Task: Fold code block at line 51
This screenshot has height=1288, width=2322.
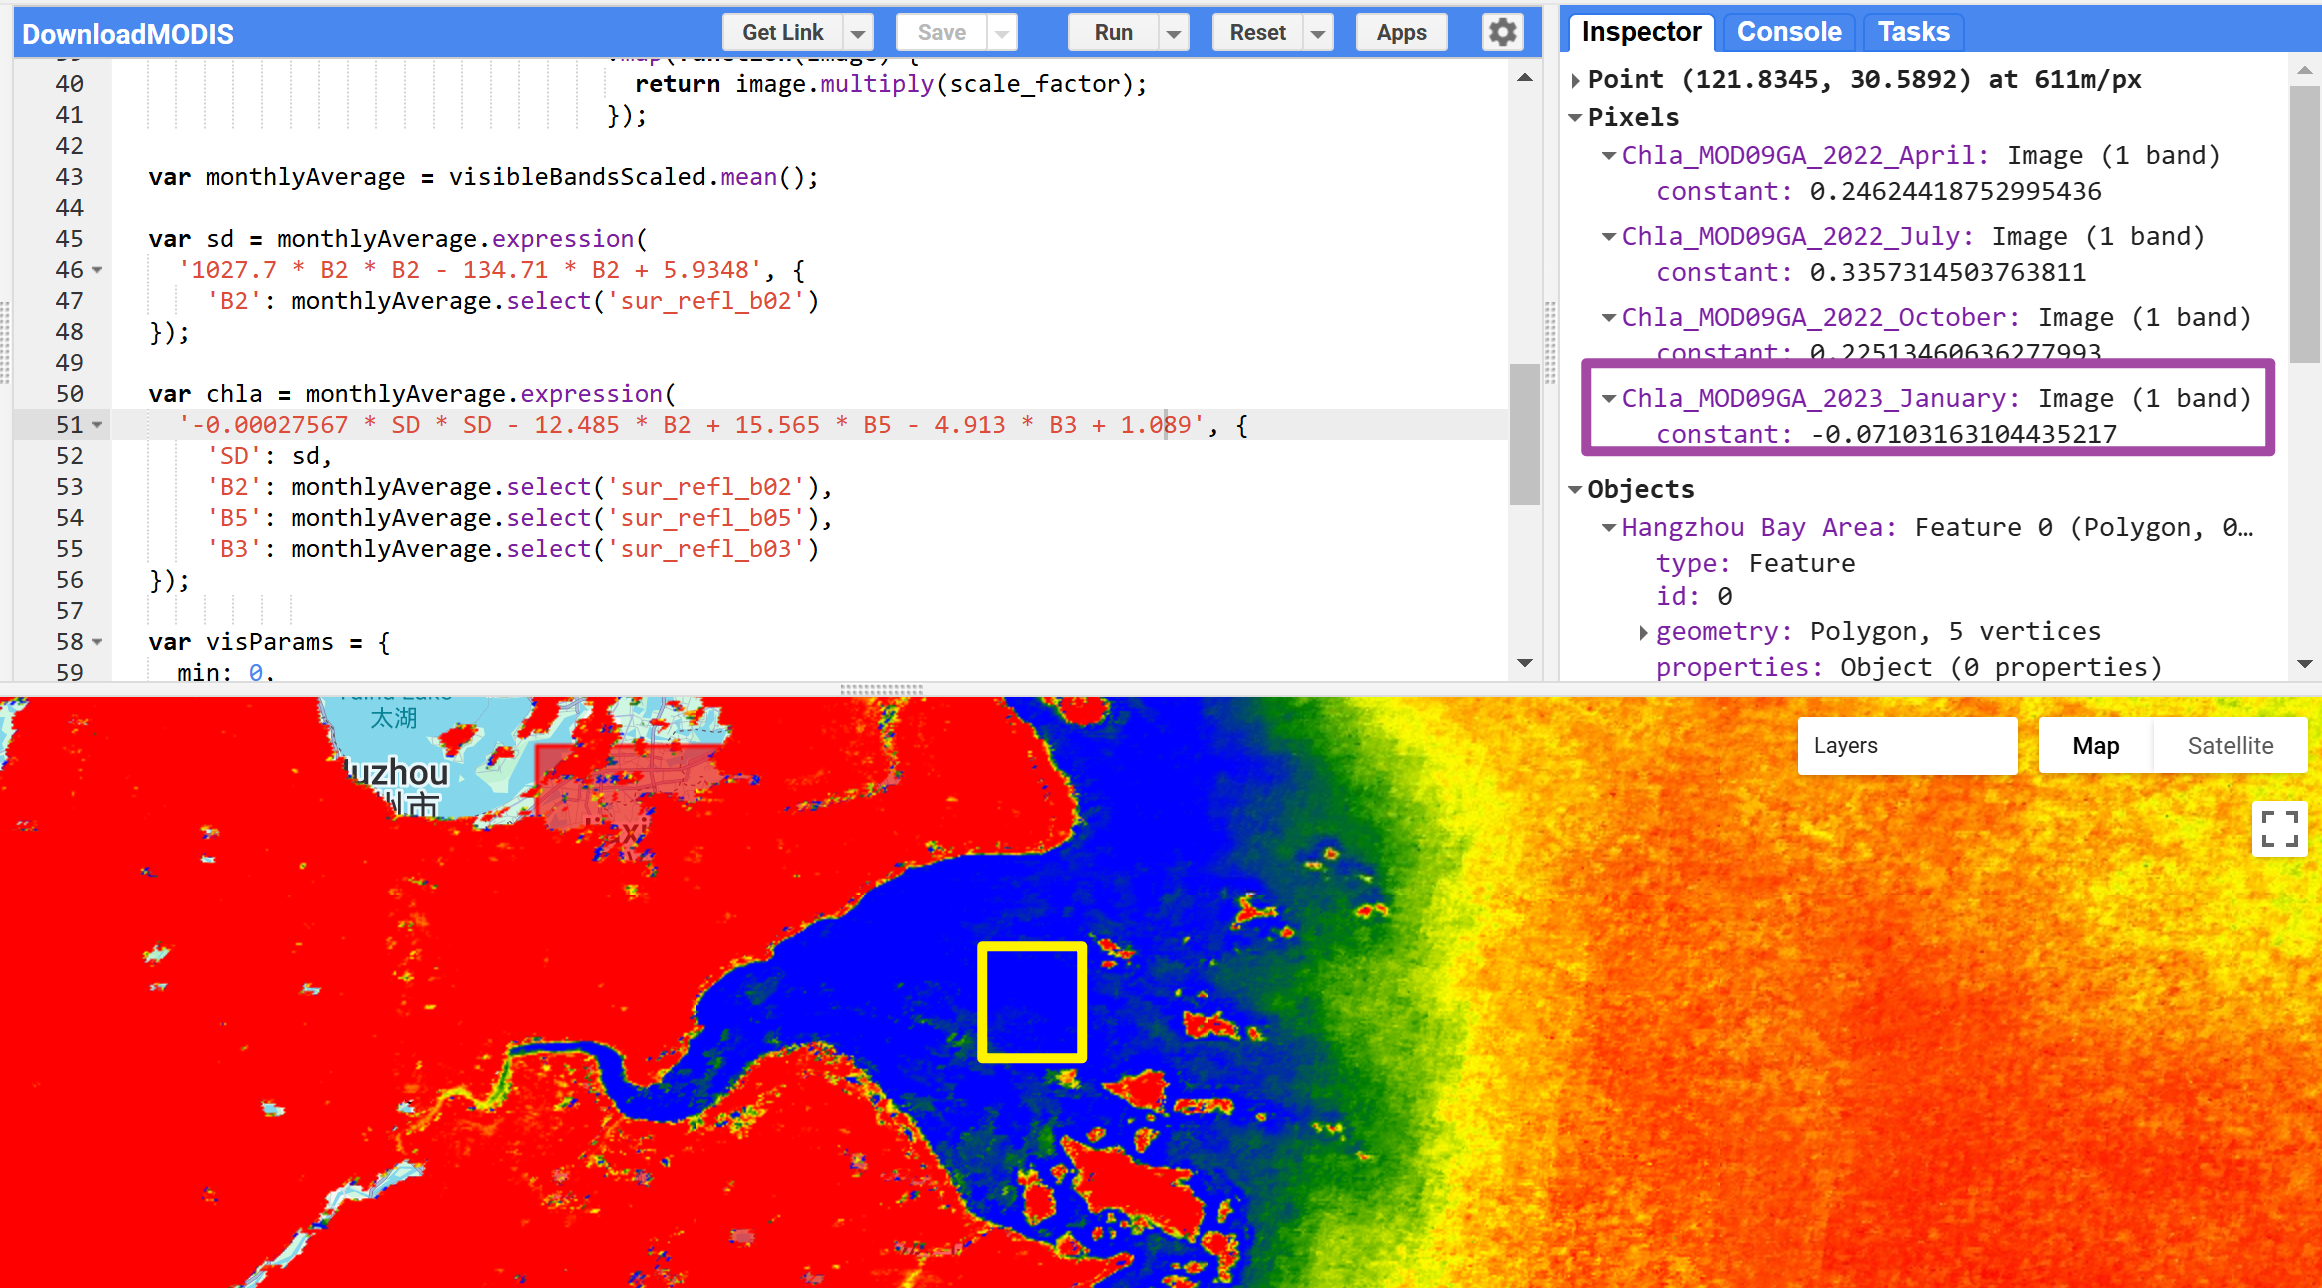Action: (97, 425)
